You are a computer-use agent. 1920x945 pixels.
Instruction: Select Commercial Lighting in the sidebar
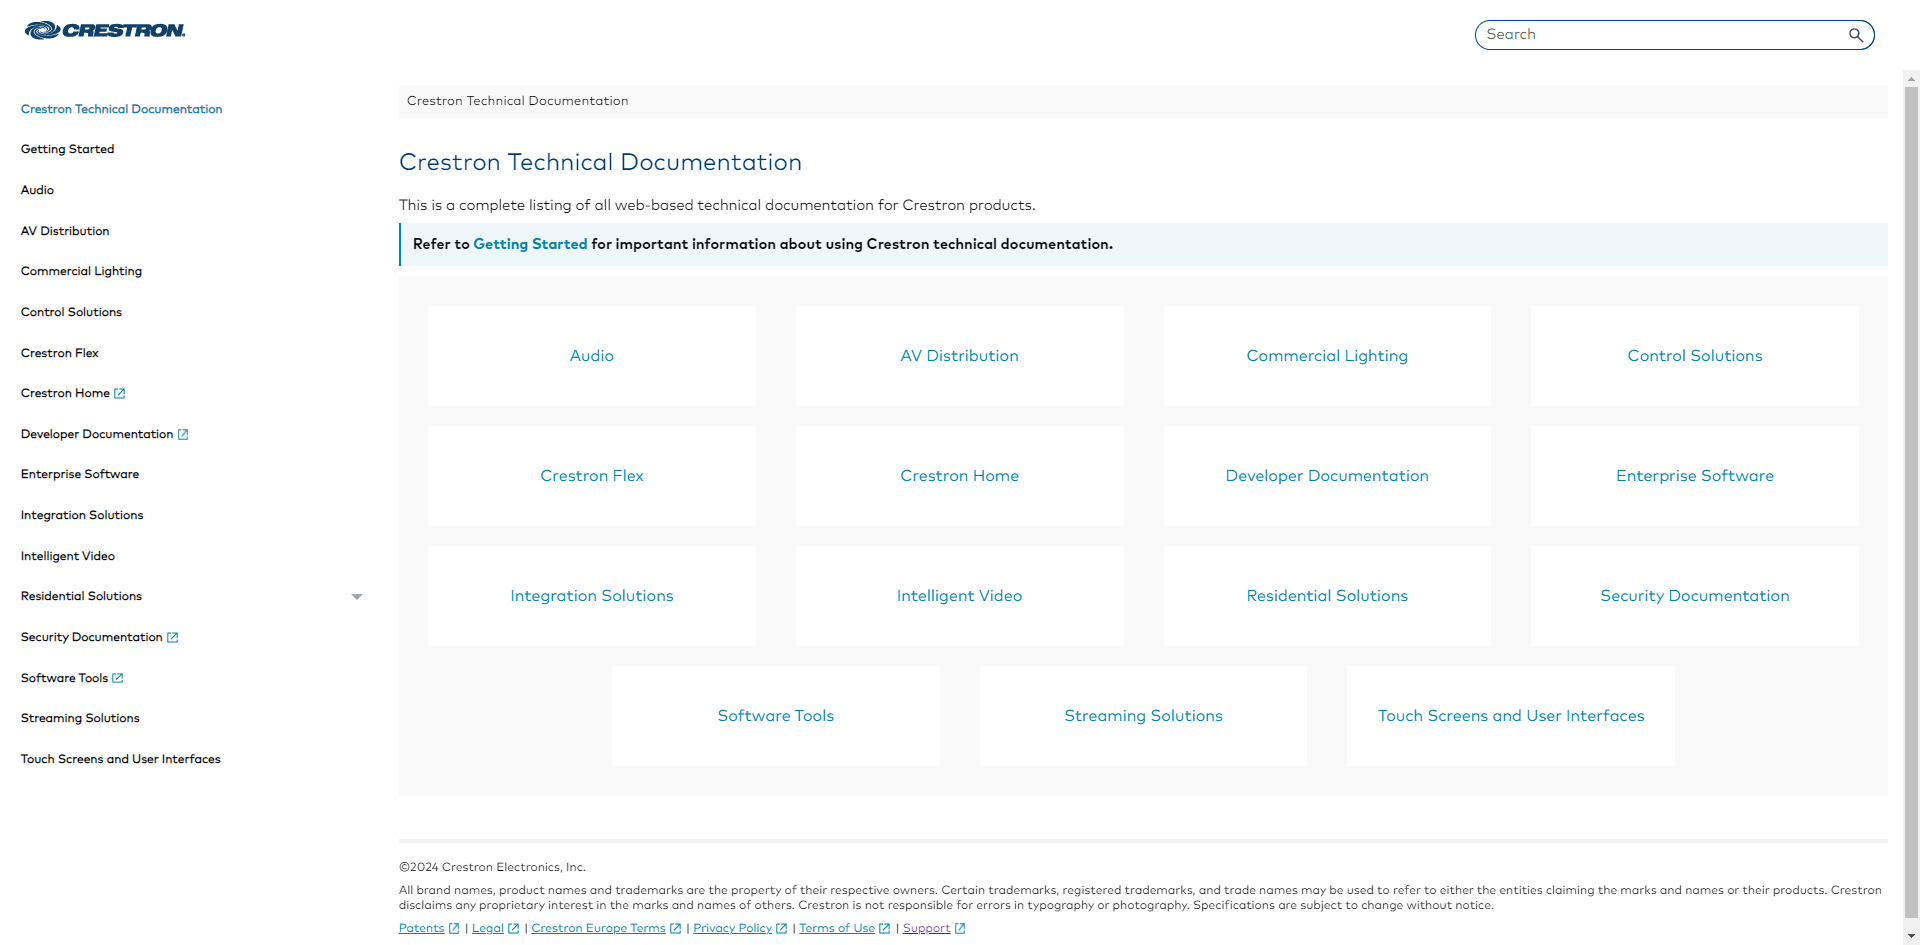coord(81,271)
